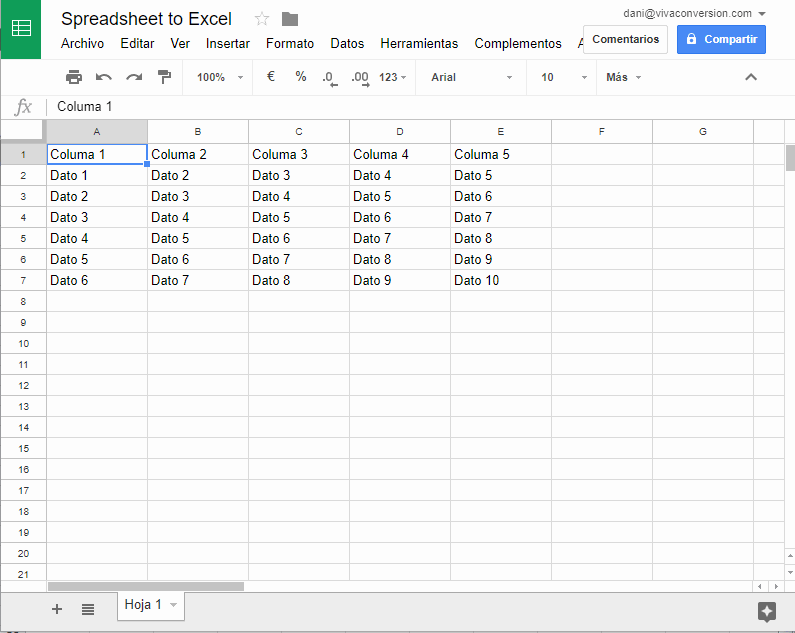Open the move-to-folder icon
Screen dimensions: 795x633
290,19
